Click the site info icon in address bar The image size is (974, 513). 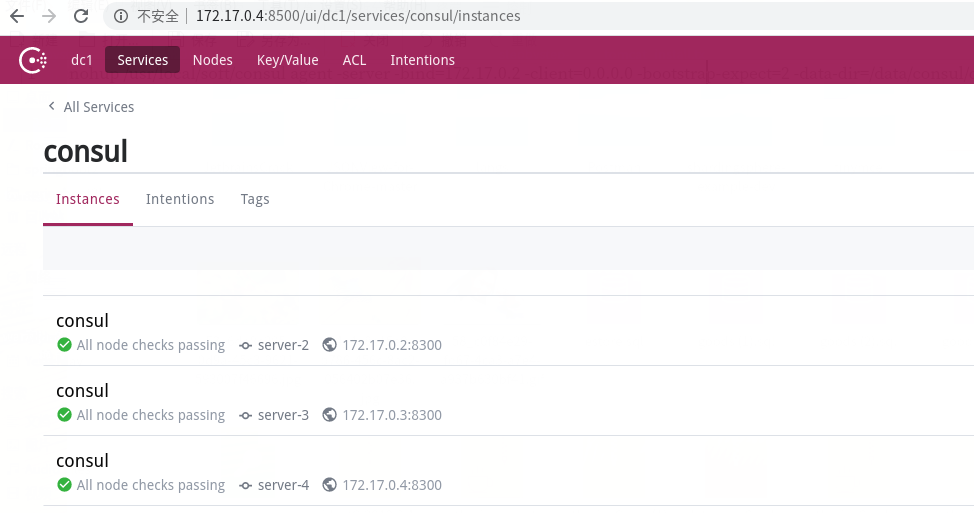(x=121, y=16)
